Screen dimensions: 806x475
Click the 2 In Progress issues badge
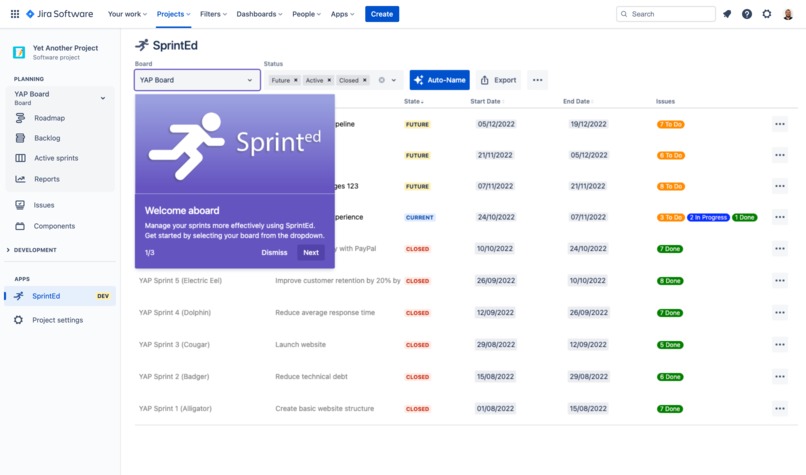tap(708, 217)
